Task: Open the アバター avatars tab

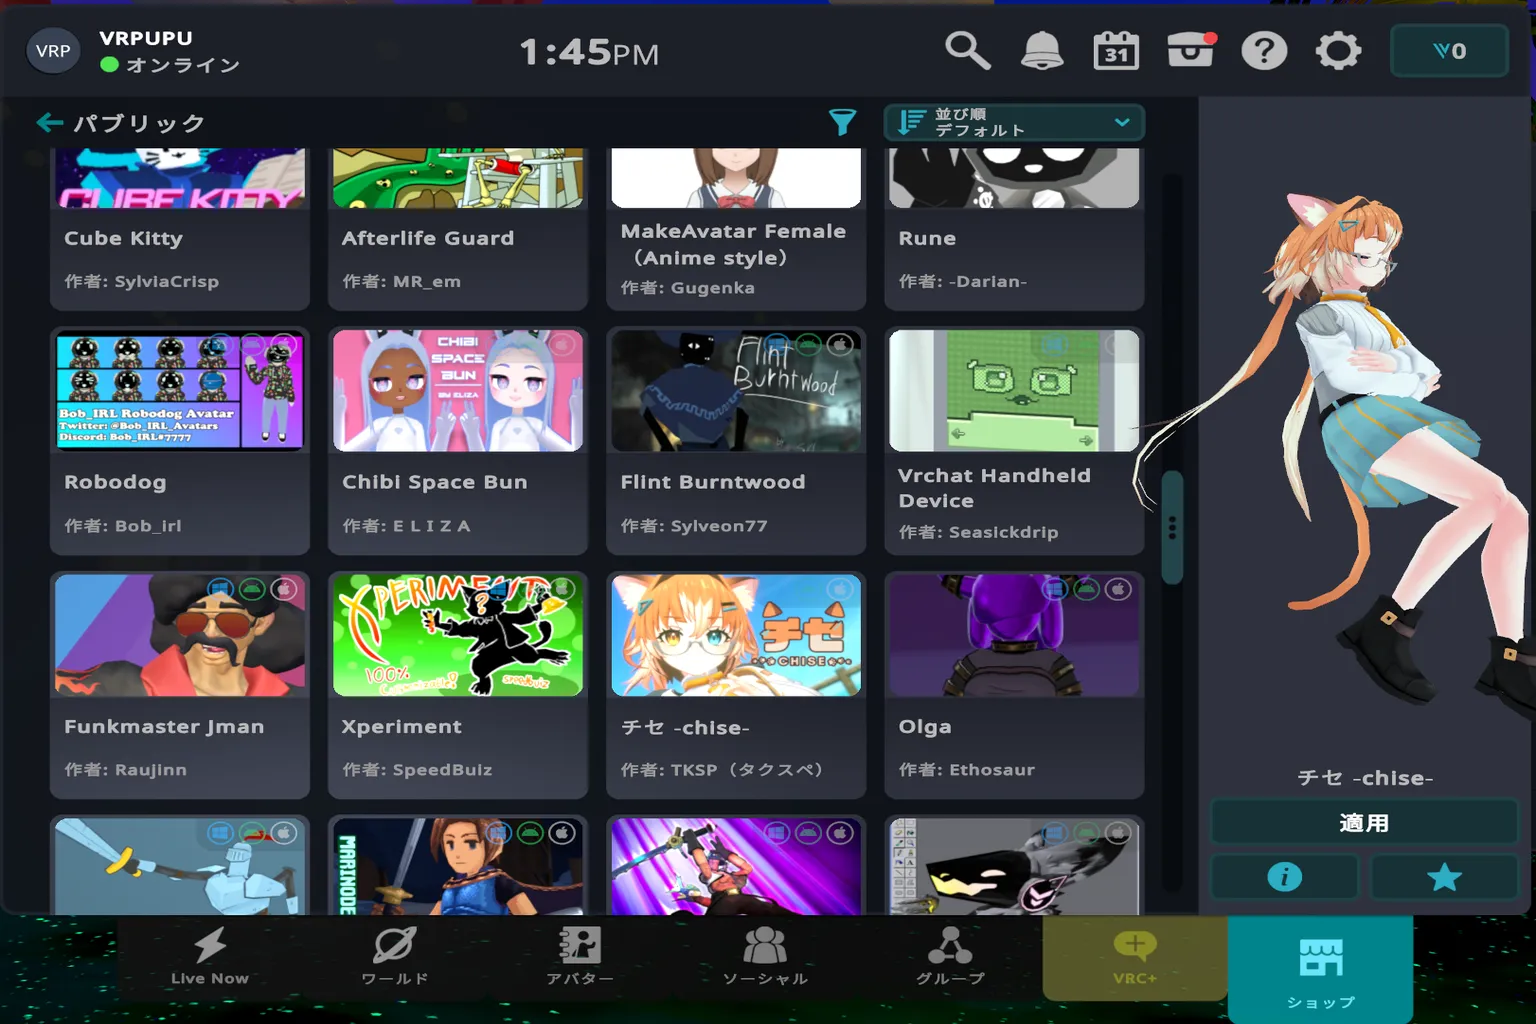Action: [580, 956]
